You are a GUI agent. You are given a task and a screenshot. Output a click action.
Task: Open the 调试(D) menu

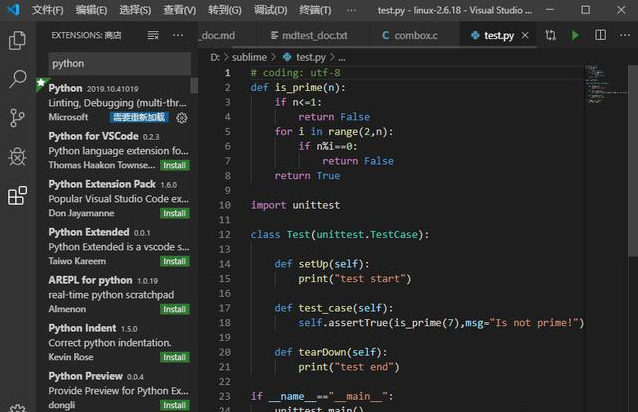click(270, 10)
